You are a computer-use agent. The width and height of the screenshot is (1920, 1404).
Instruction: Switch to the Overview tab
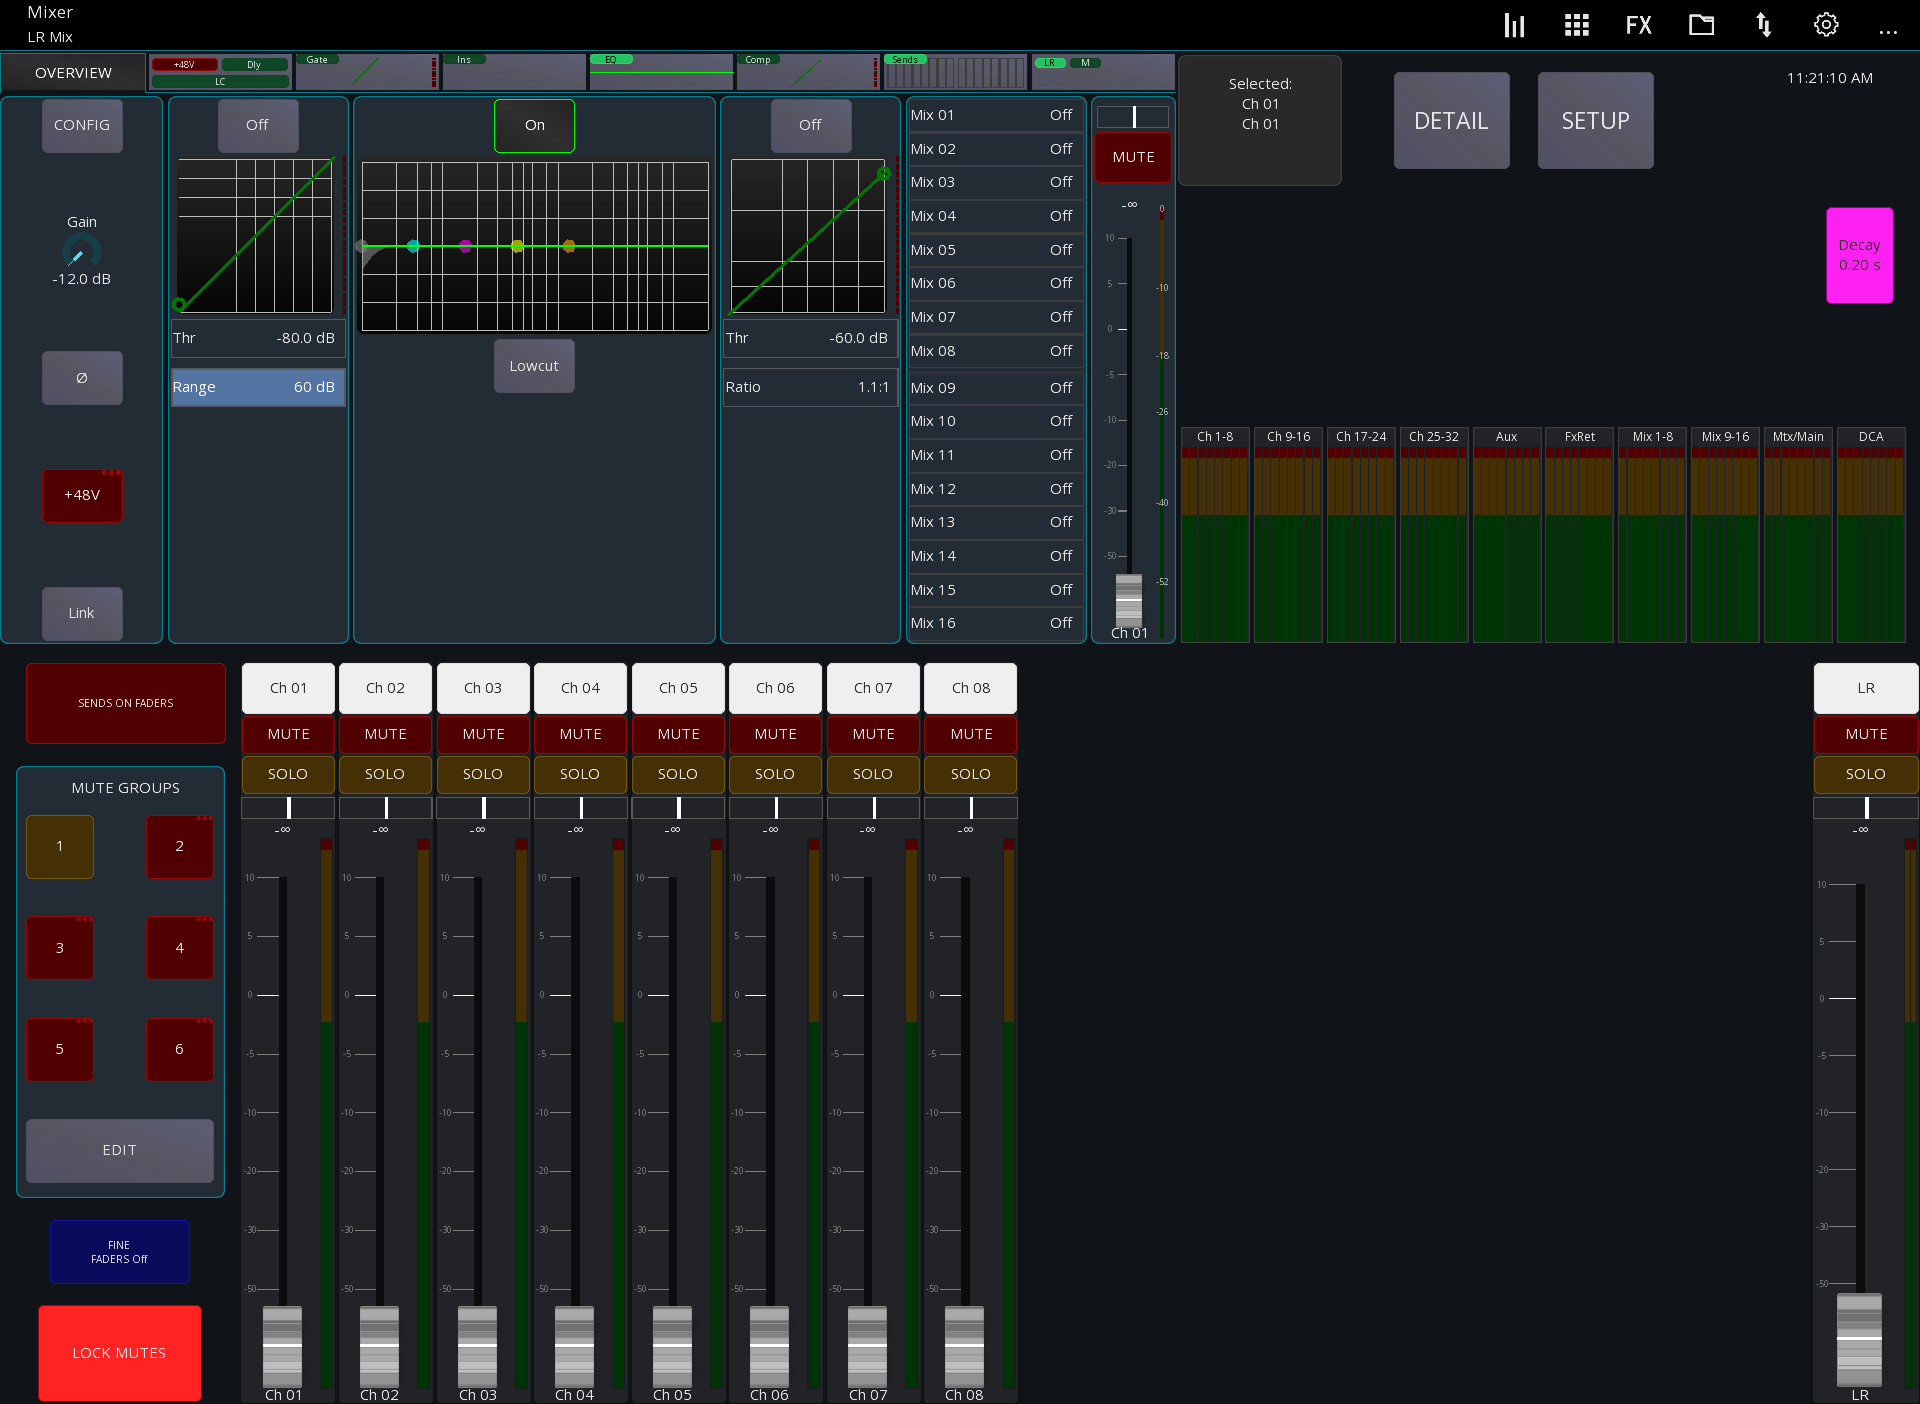pyautogui.click(x=73, y=73)
